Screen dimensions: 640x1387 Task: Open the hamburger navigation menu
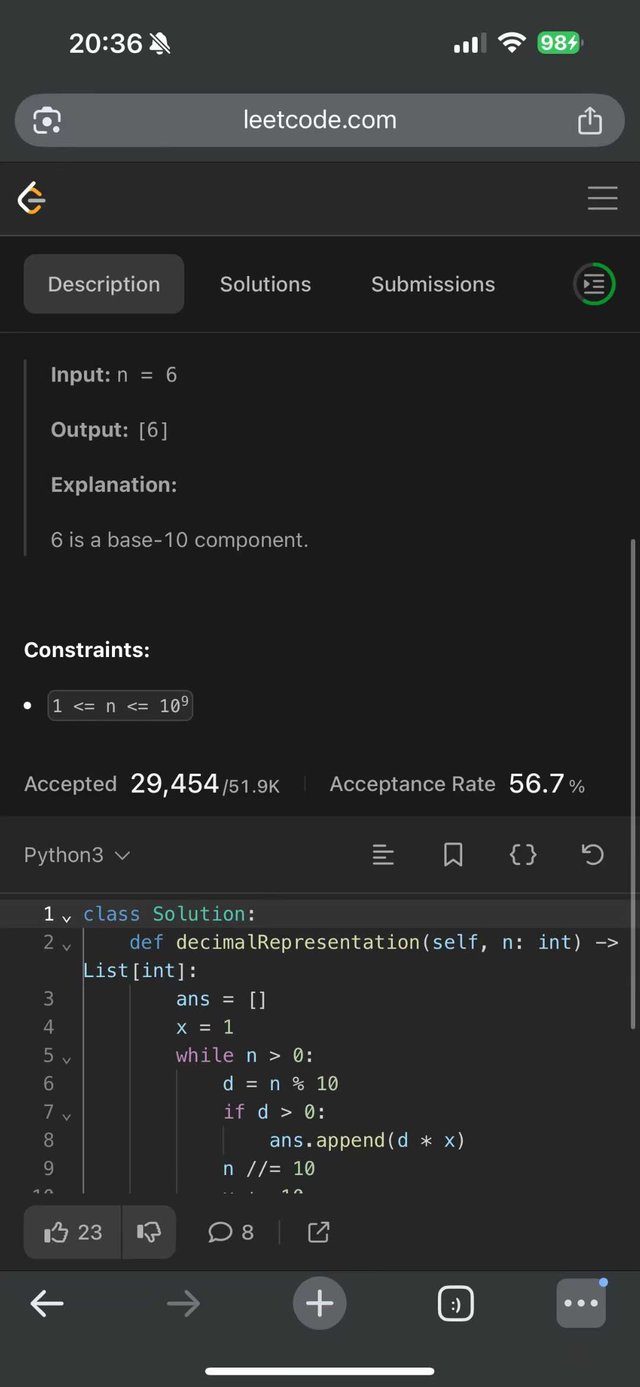602,199
